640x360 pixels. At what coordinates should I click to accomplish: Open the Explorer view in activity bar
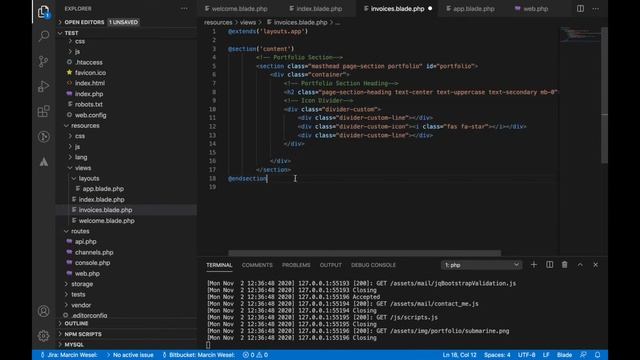click(44, 11)
